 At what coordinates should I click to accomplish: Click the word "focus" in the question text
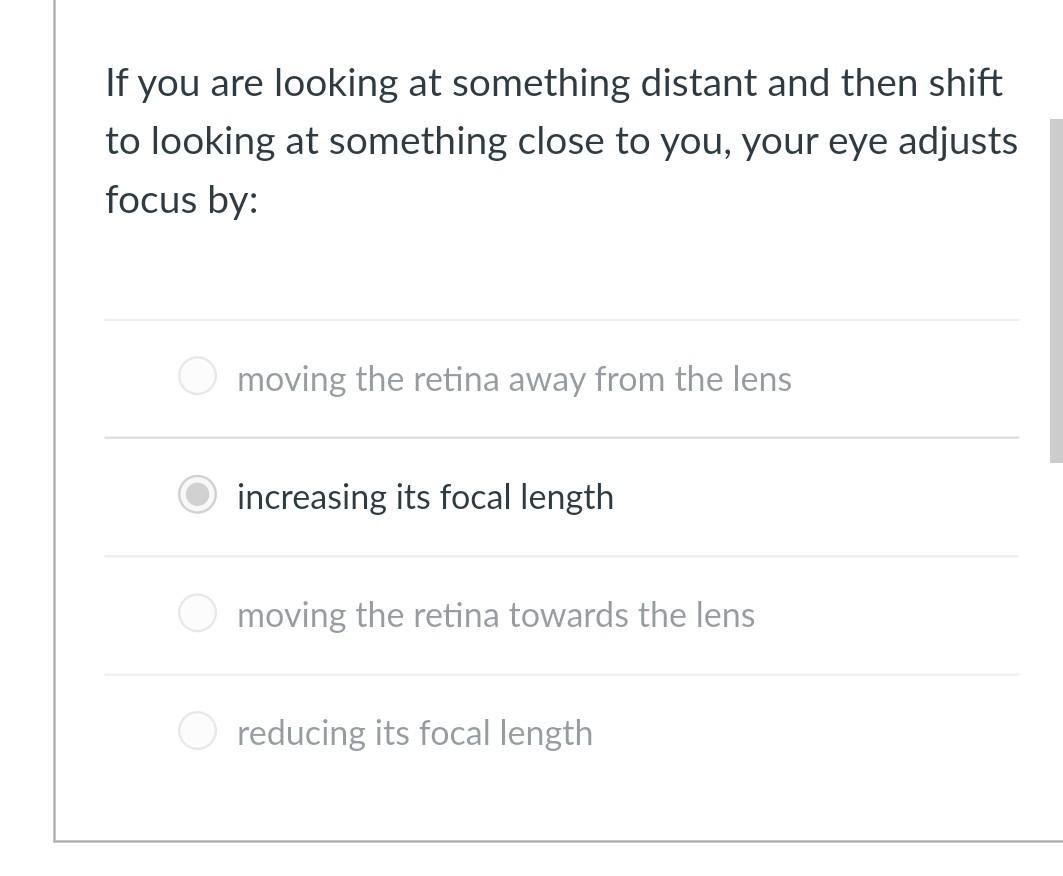[x=143, y=199]
